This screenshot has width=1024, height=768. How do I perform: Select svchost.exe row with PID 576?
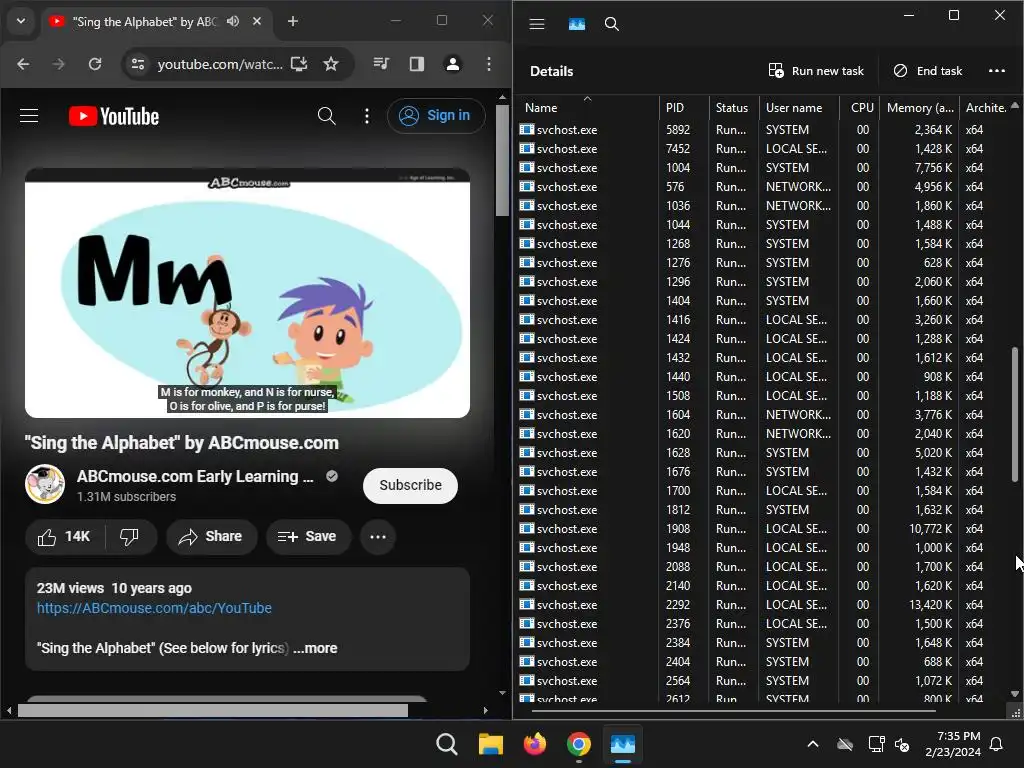pos(764,187)
